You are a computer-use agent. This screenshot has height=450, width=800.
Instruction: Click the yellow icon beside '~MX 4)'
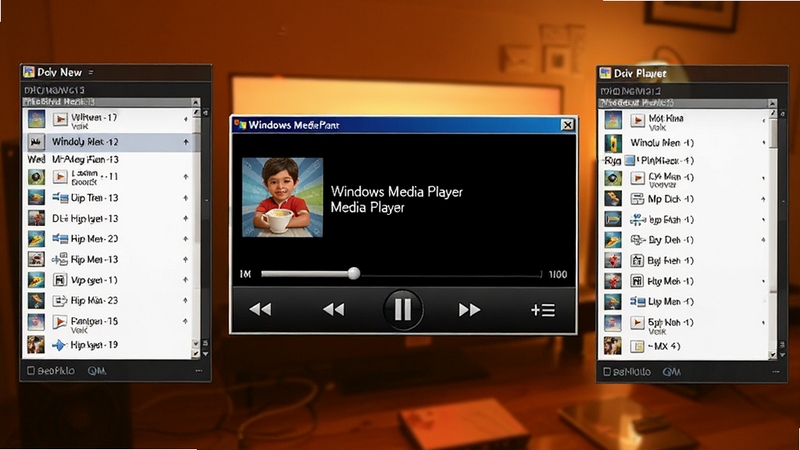(x=637, y=346)
